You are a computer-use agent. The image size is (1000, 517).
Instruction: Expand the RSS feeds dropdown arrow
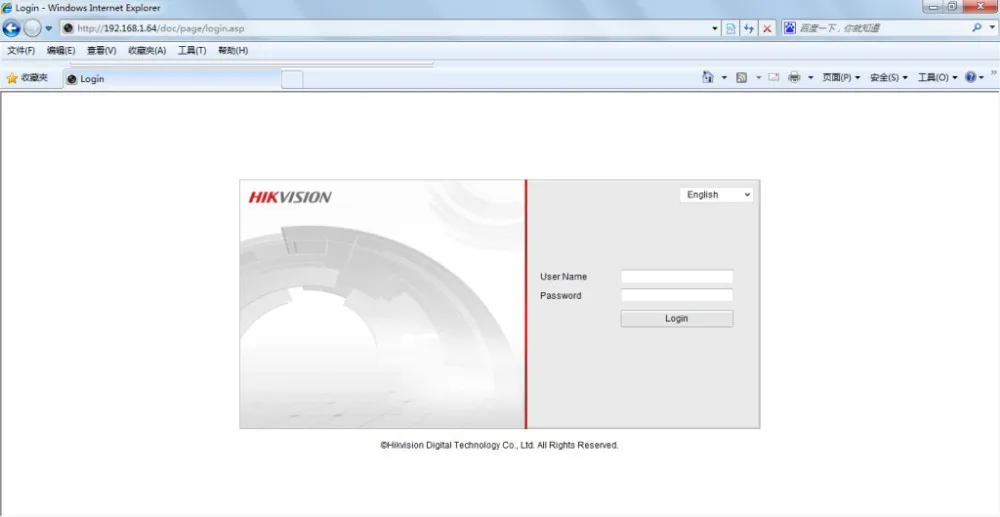point(759,78)
